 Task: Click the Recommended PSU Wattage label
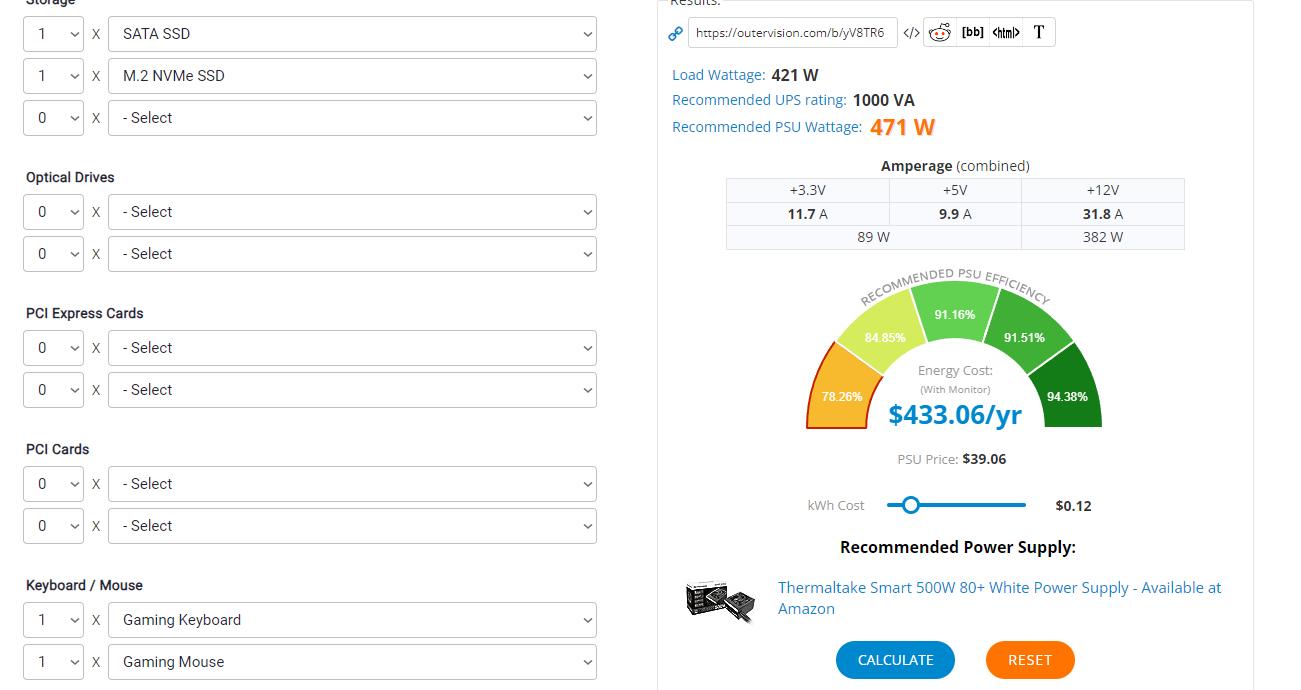pos(767,127)
